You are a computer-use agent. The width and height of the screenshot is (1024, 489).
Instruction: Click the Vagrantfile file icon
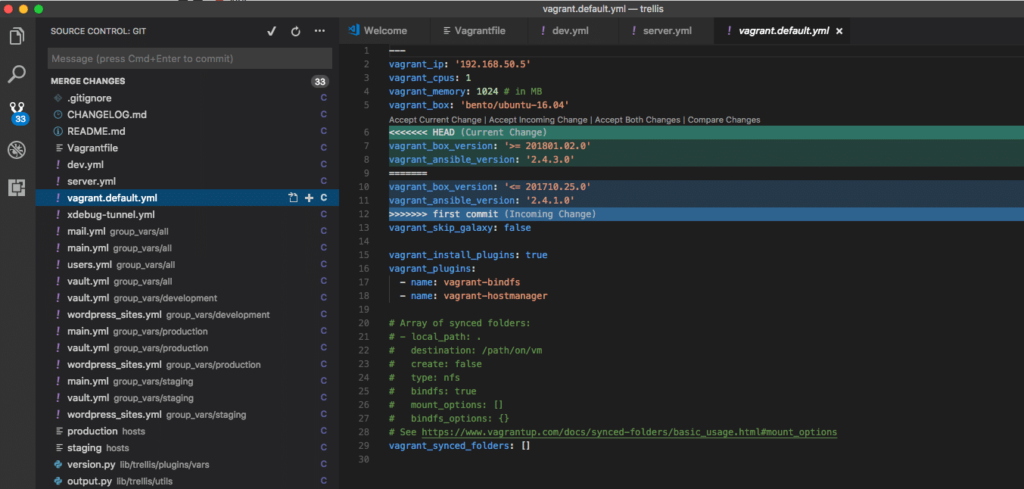pyautogui.click(x=59, y=148)
